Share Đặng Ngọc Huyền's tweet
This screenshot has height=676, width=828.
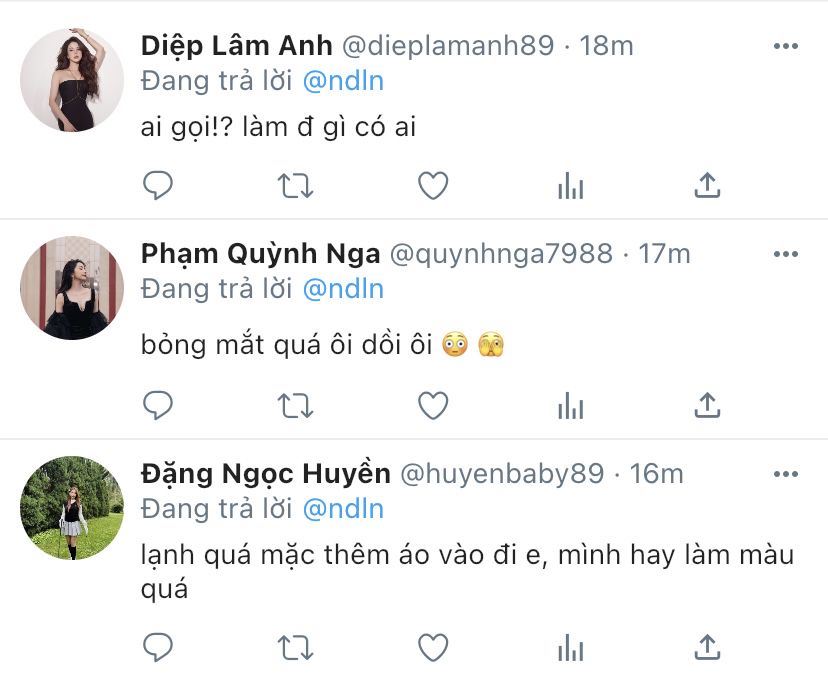tap(707, 647)
